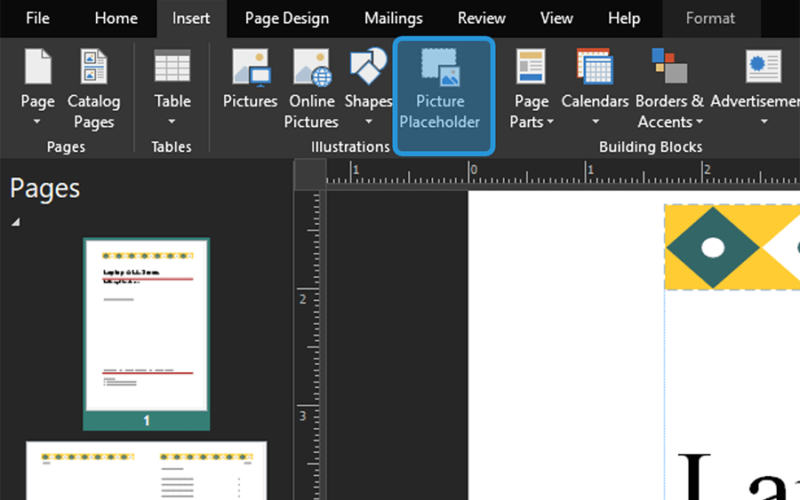
Task: Expand the Shapes dropdown arrow
Action: (x=368, y=121)
